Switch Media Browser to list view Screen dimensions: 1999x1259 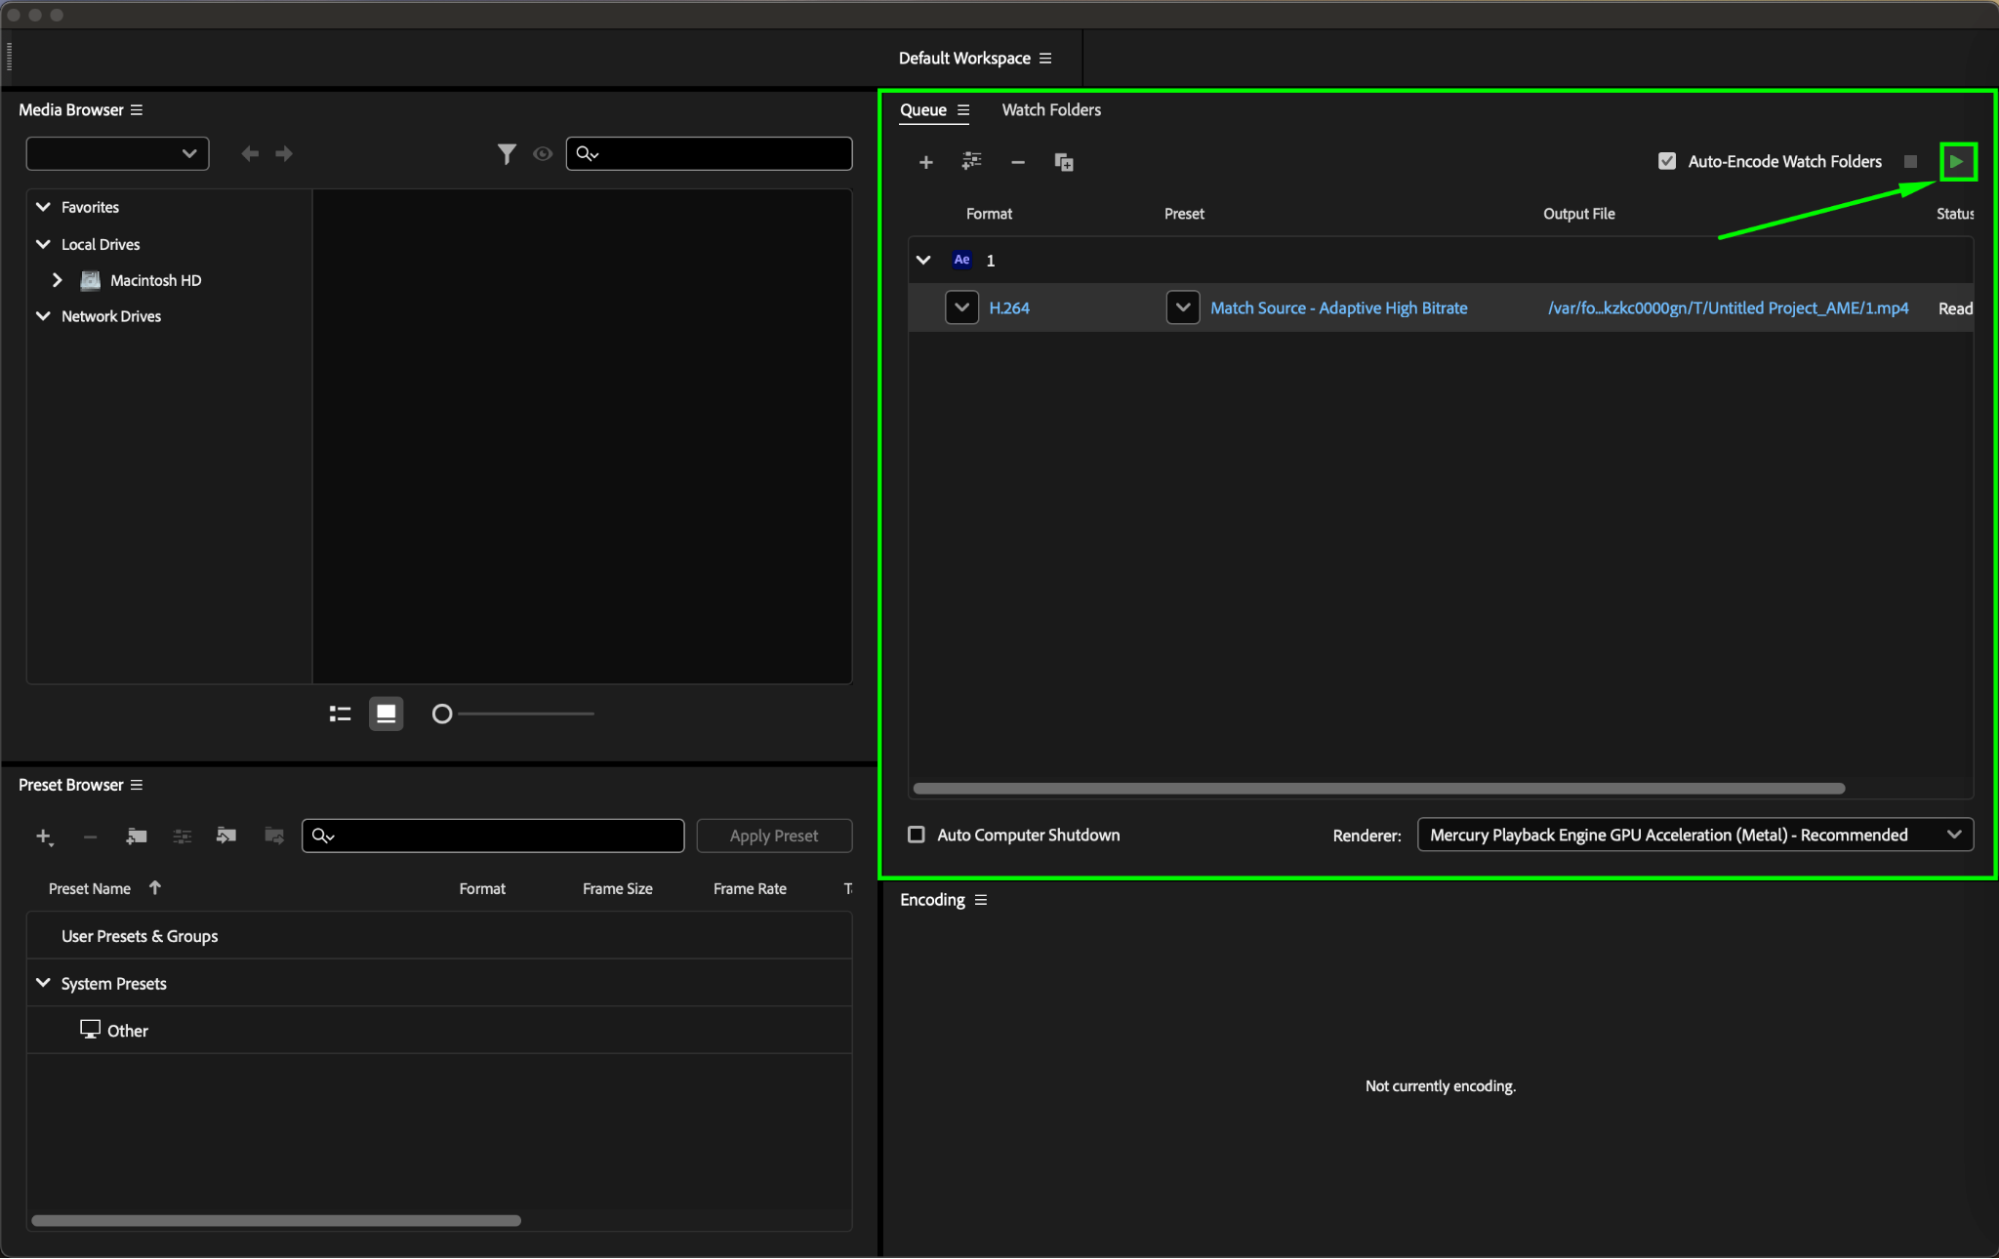coord(340,713)
